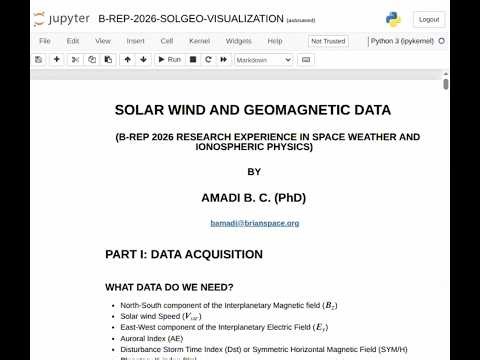
Task: Click the autosaved status text
Action: [301, 20]
